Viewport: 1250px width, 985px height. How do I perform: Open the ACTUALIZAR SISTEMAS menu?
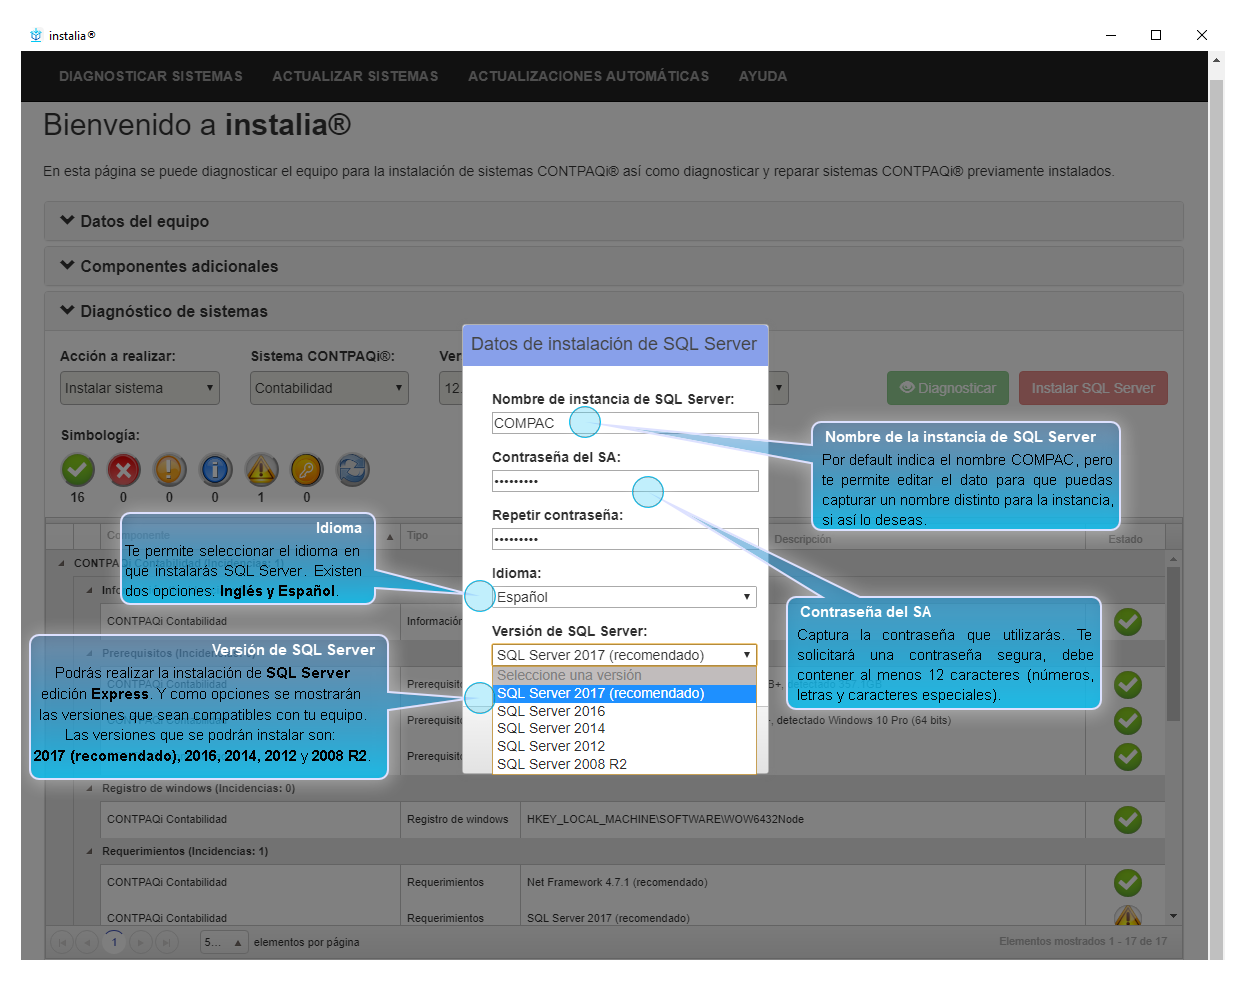click(355, 76)
